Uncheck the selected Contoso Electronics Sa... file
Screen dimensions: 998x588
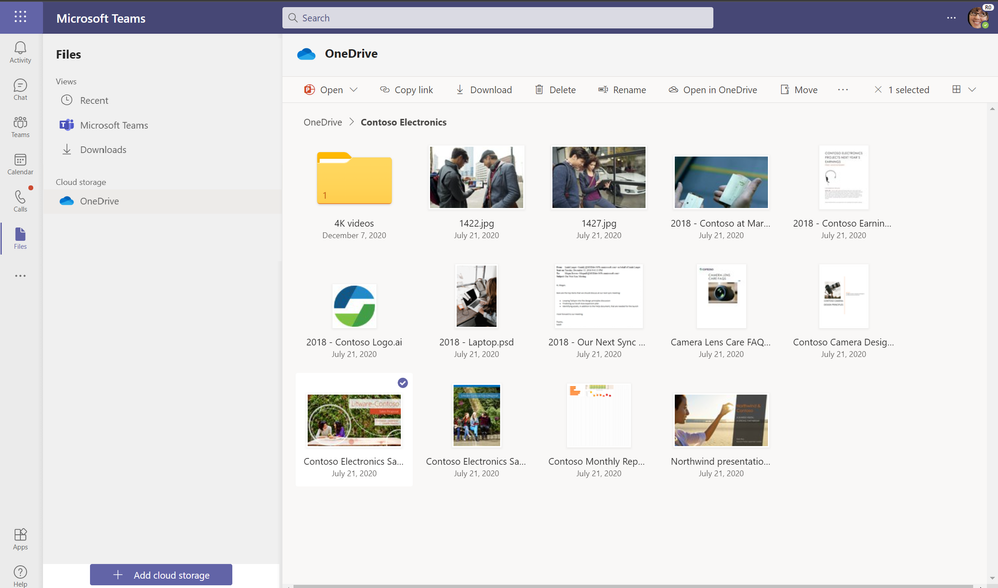point(403,383)
